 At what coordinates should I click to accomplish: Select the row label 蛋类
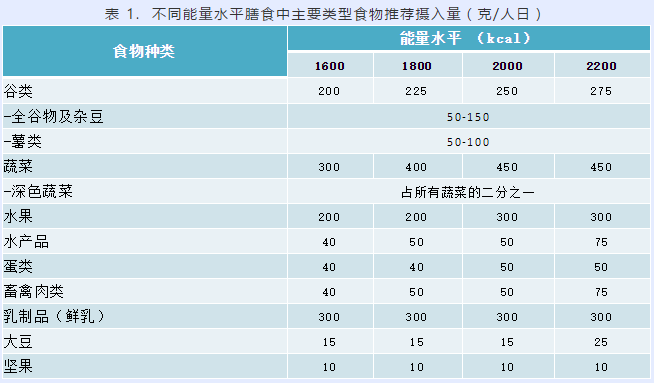click(x=18, y=266)
